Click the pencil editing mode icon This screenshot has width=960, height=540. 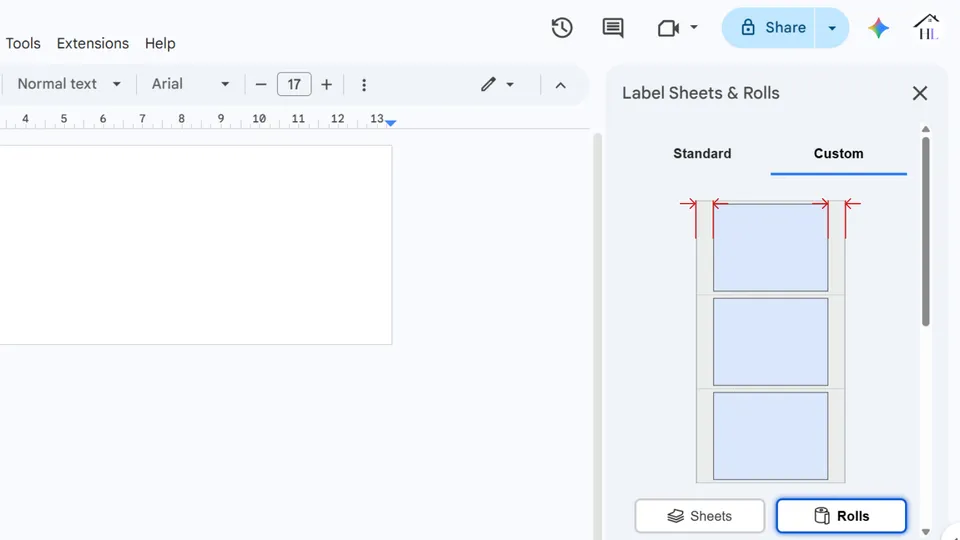point(488,84)
